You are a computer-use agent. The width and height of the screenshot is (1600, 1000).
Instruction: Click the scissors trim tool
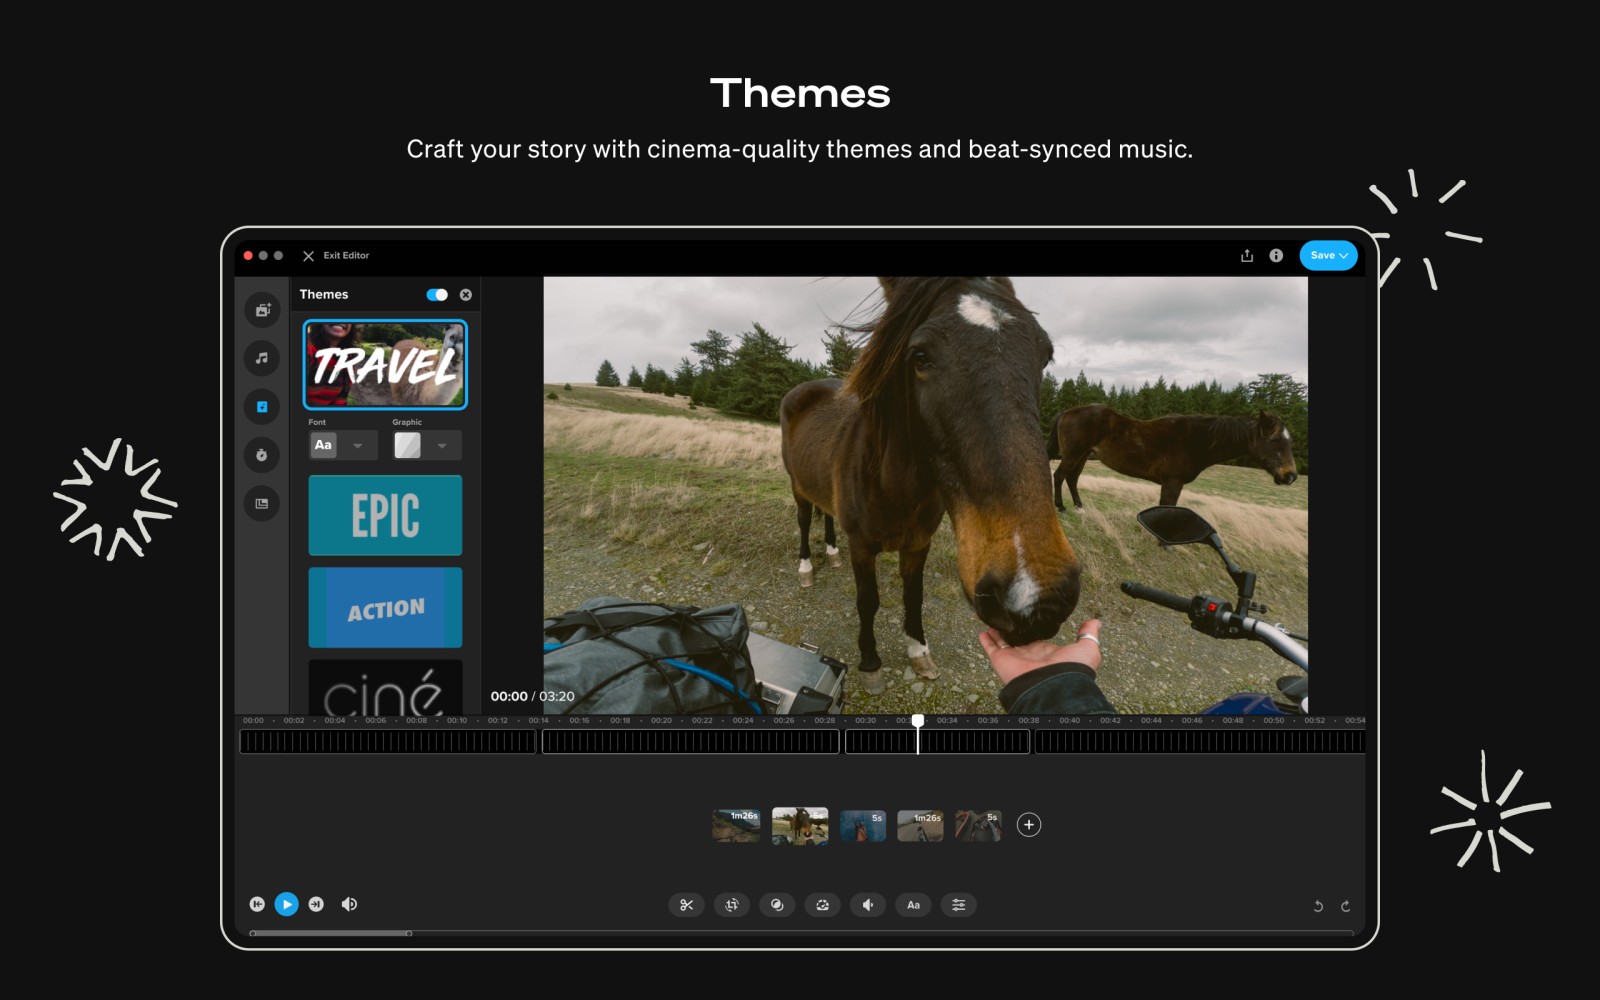[685, 904]
